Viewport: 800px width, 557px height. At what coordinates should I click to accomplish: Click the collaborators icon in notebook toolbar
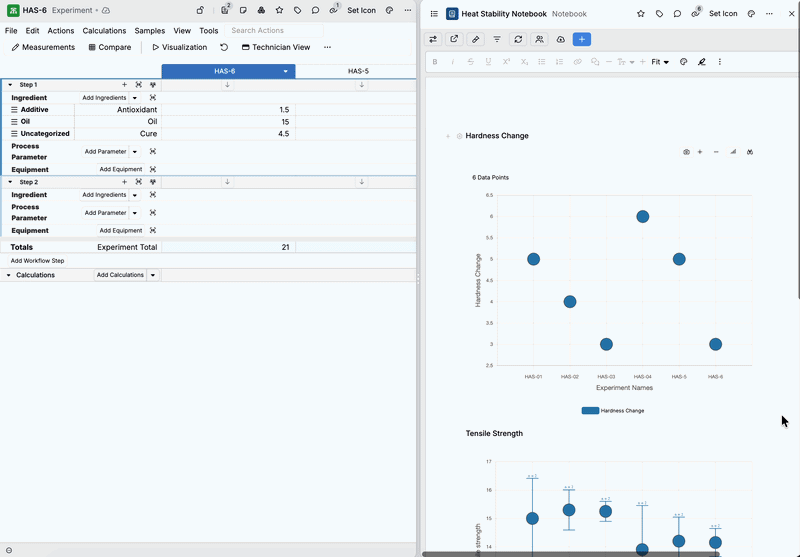tap(539, 39)
